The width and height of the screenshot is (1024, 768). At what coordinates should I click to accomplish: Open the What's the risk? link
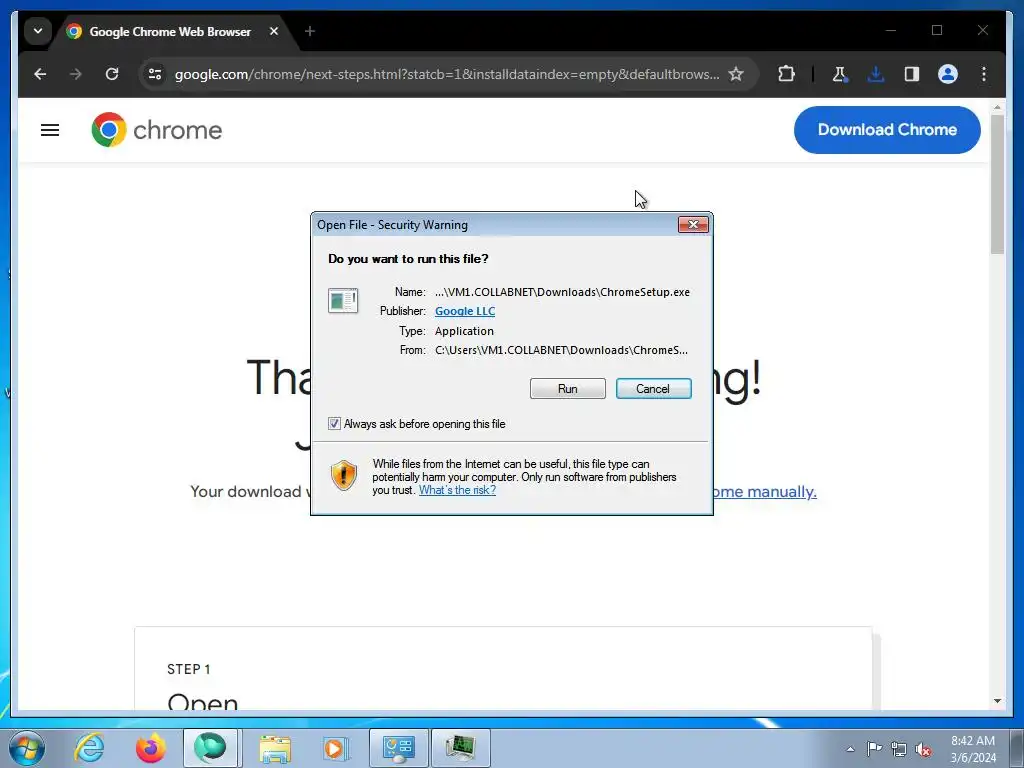457,490
